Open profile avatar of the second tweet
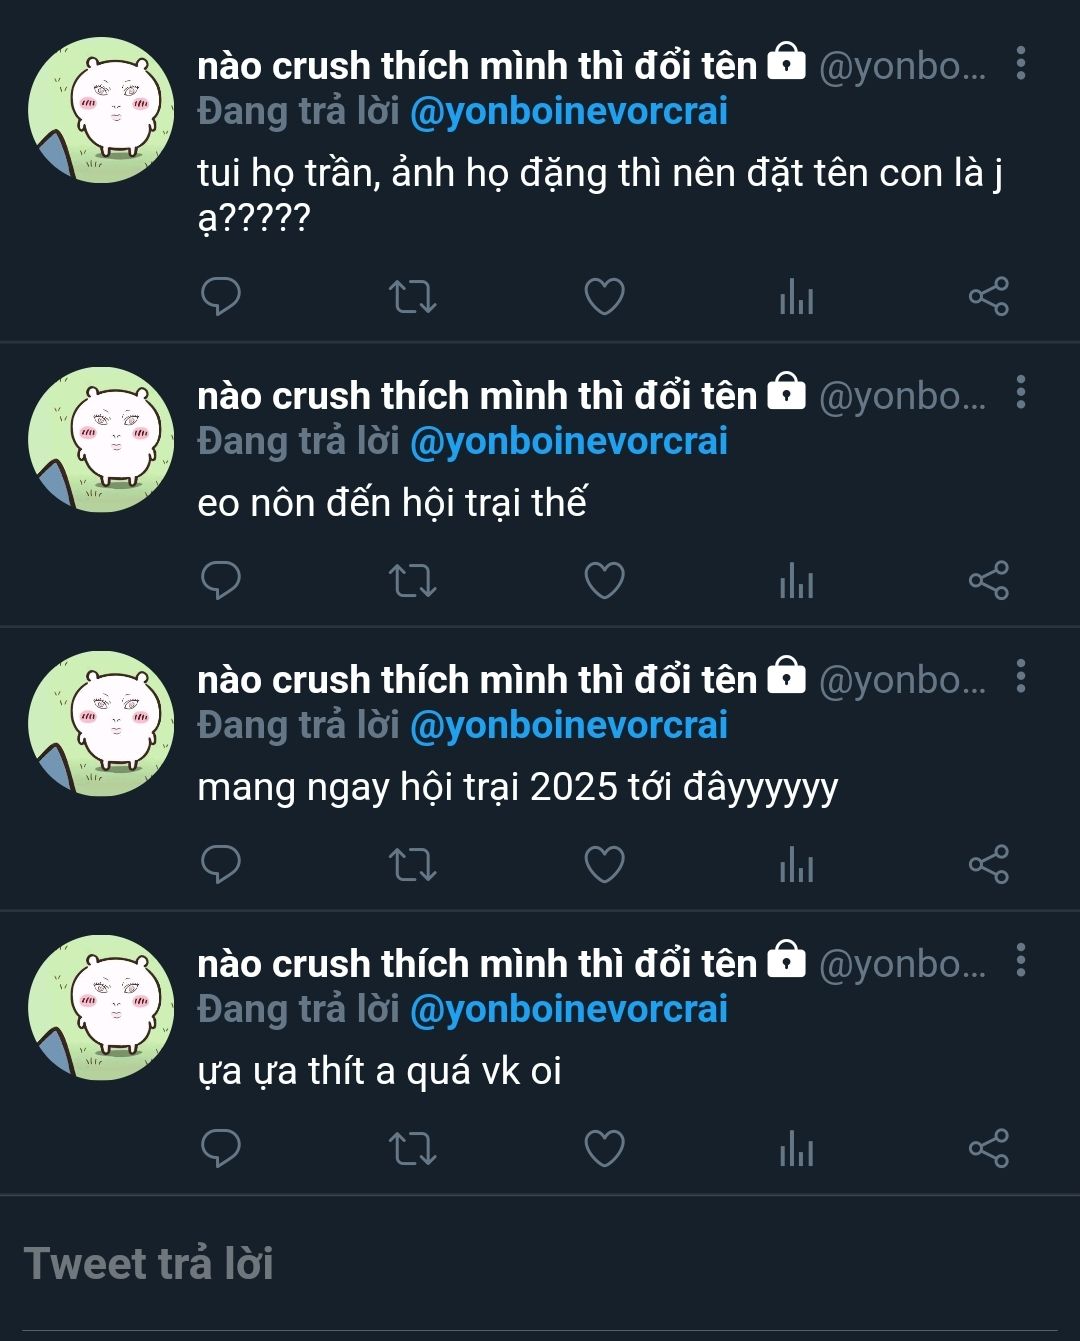The width and height of the screenshot is (1080, 1341). [101, 440]
